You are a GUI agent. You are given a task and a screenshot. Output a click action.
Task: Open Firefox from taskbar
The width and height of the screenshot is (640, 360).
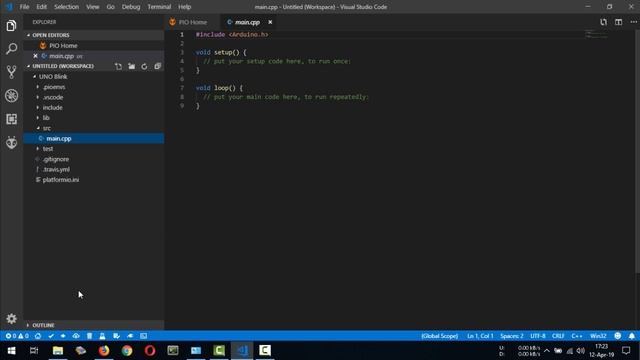(104, 350)
